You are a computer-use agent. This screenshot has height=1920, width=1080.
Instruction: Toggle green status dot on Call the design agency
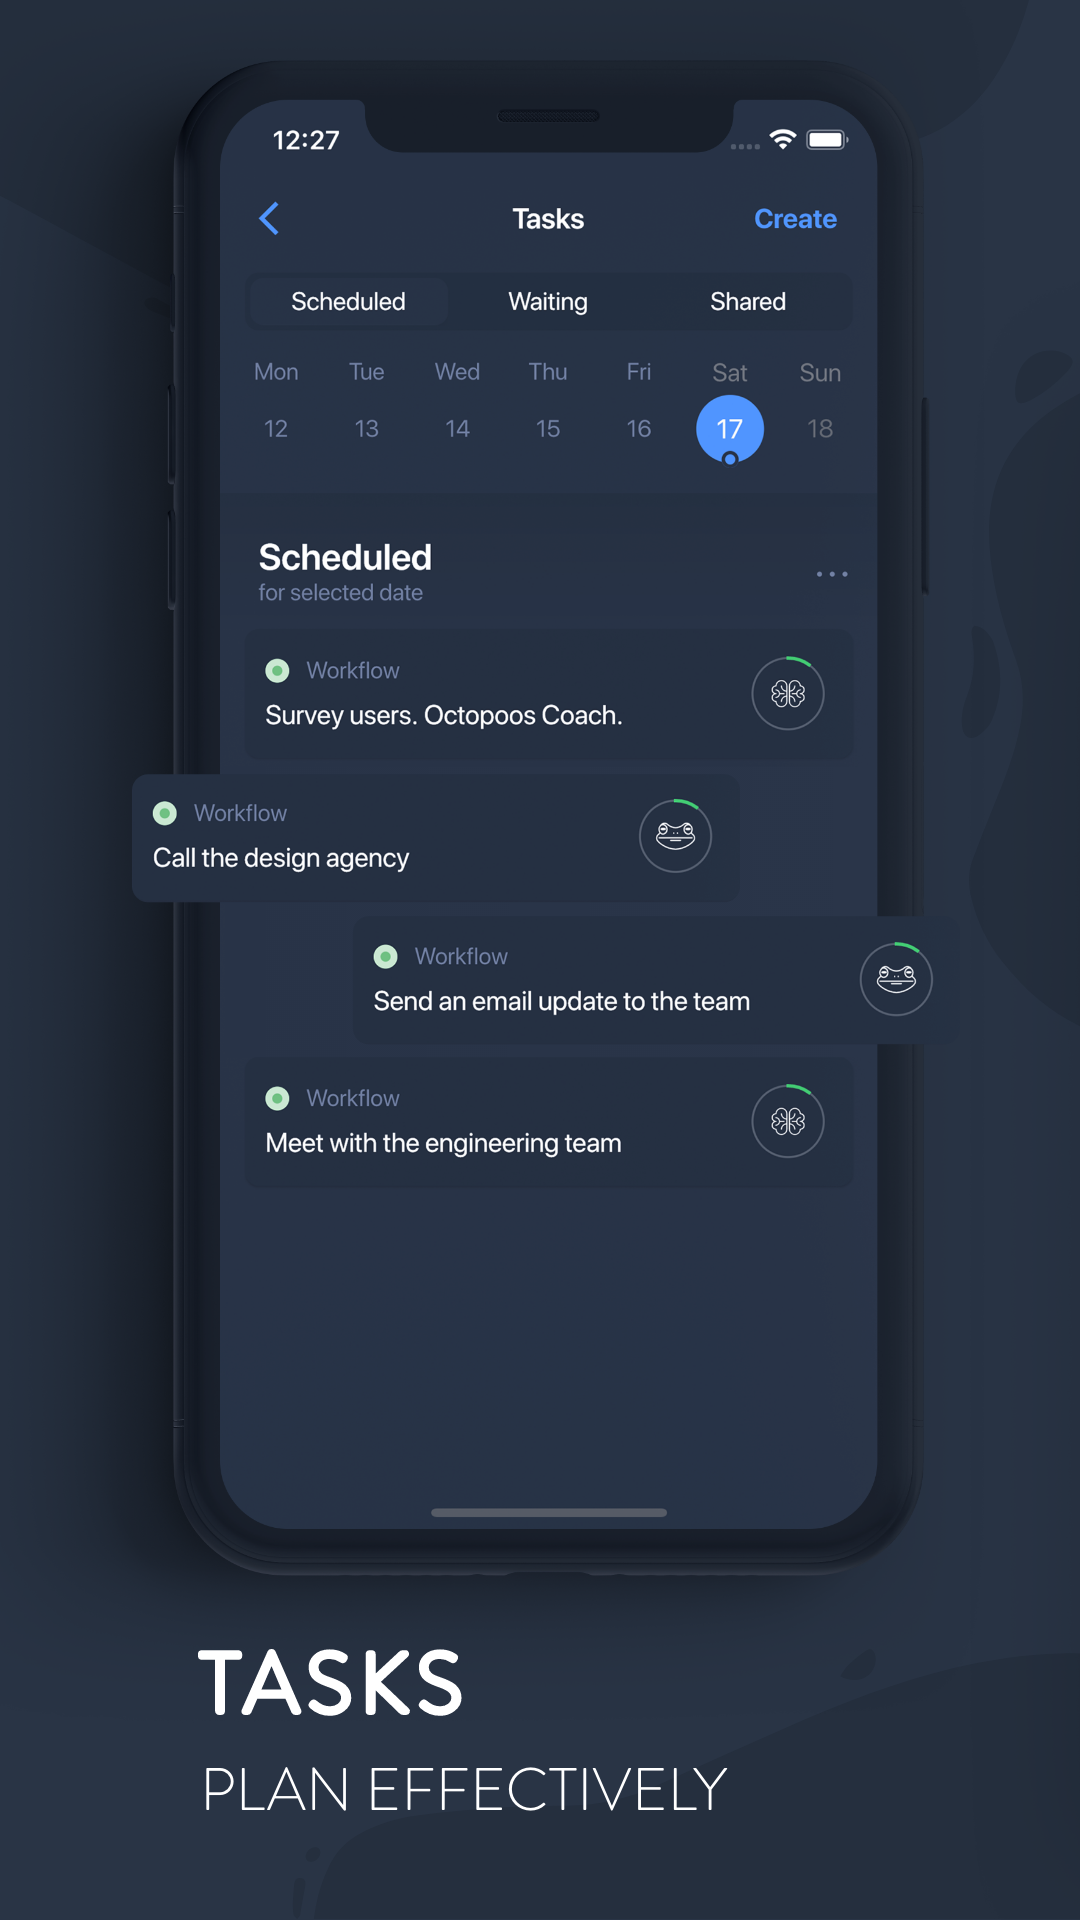click(165, 813)
